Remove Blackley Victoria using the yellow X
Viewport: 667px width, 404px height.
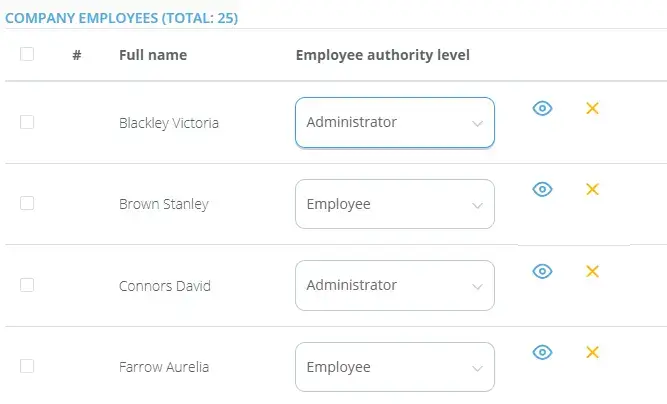click(x=592, y=108)
